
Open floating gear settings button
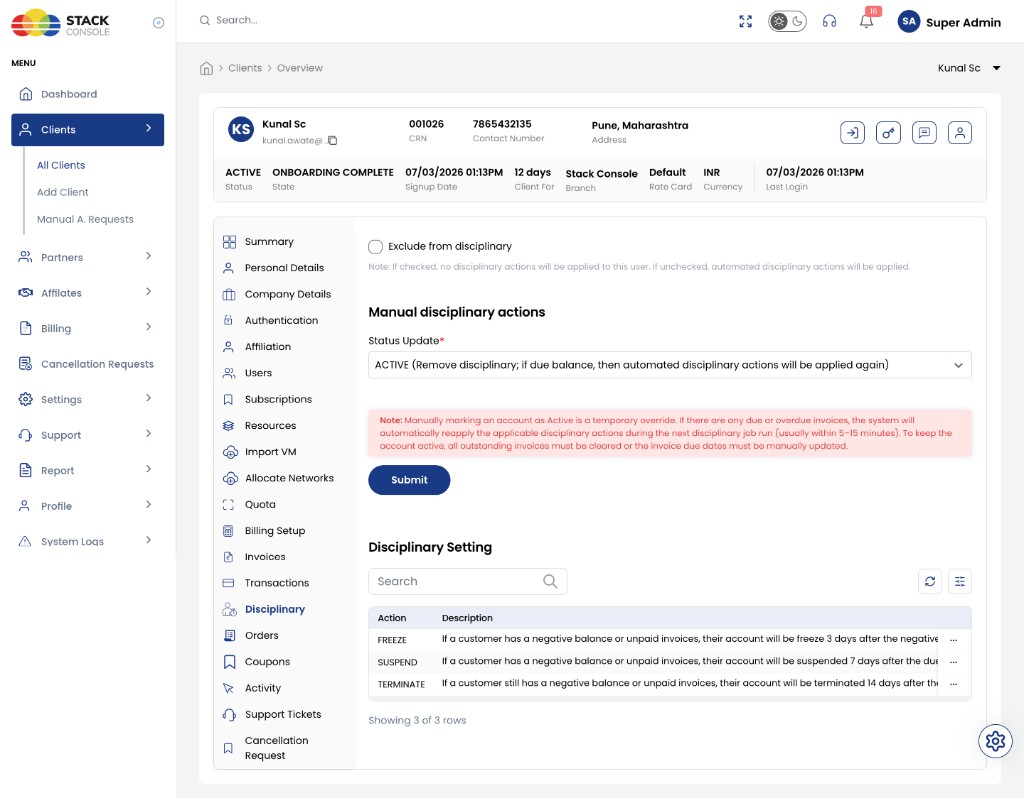[x=995, y=741]
